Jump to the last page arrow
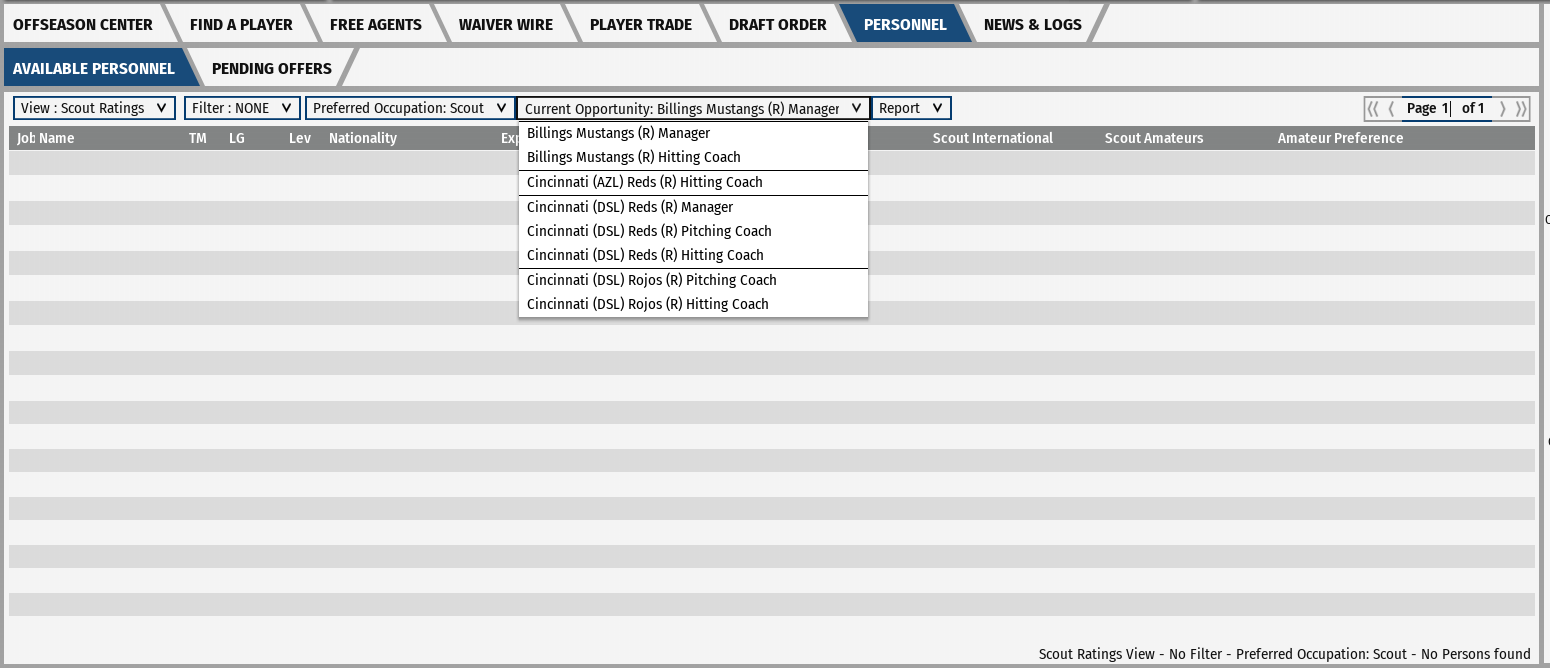This screenshot has height=668, width=1550. (x=1521, y=109)
